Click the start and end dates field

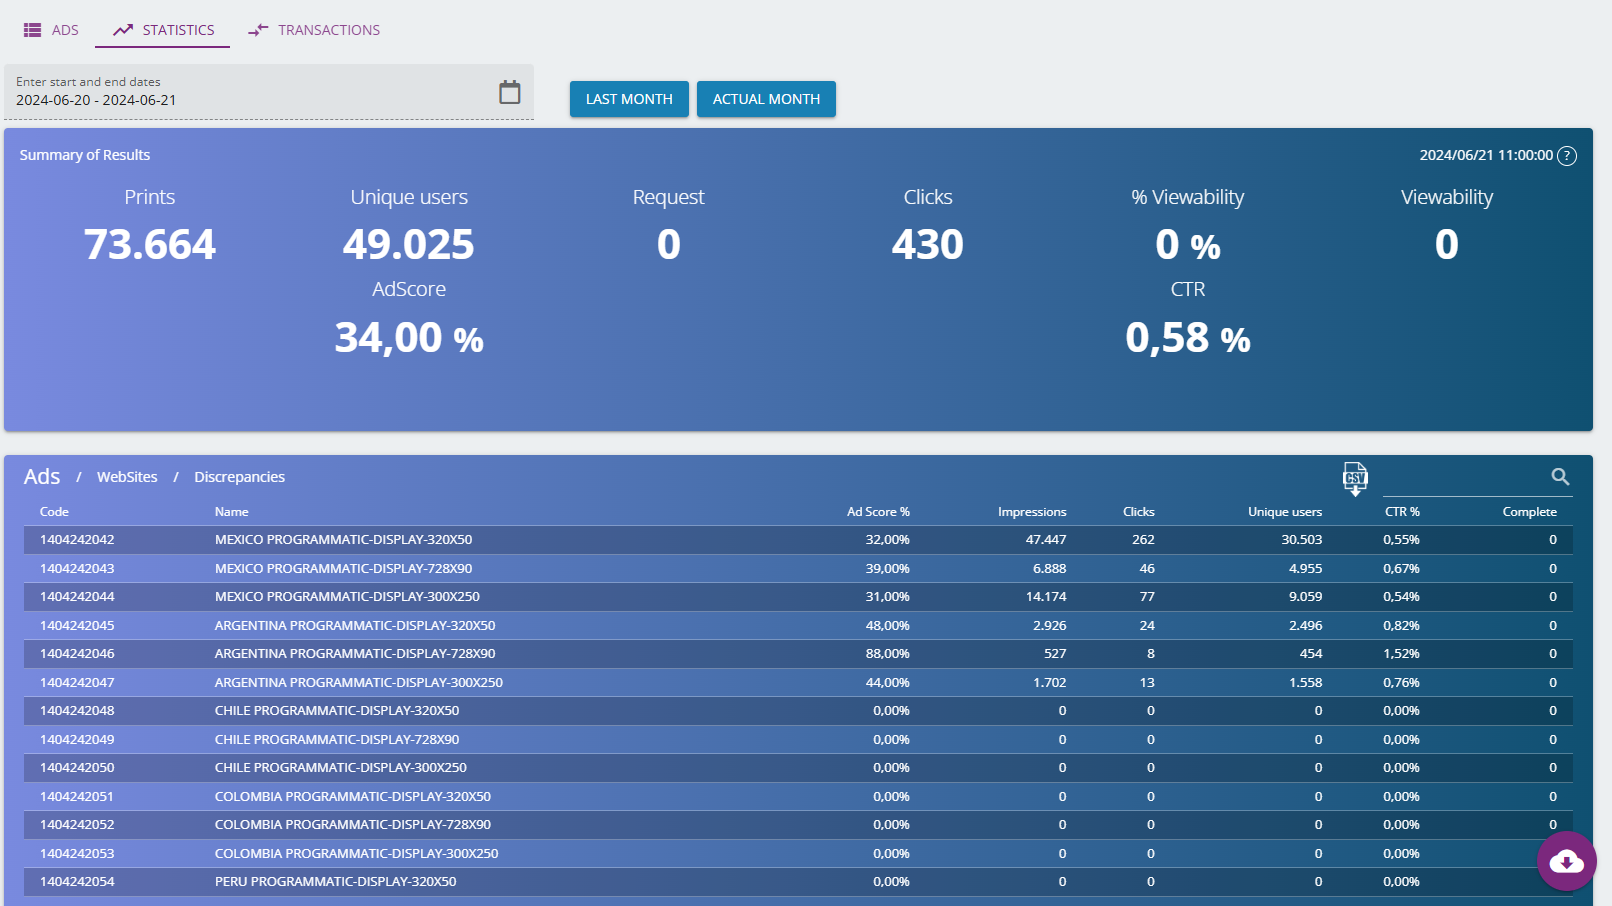pyautogui.click(x=250, y=92)
